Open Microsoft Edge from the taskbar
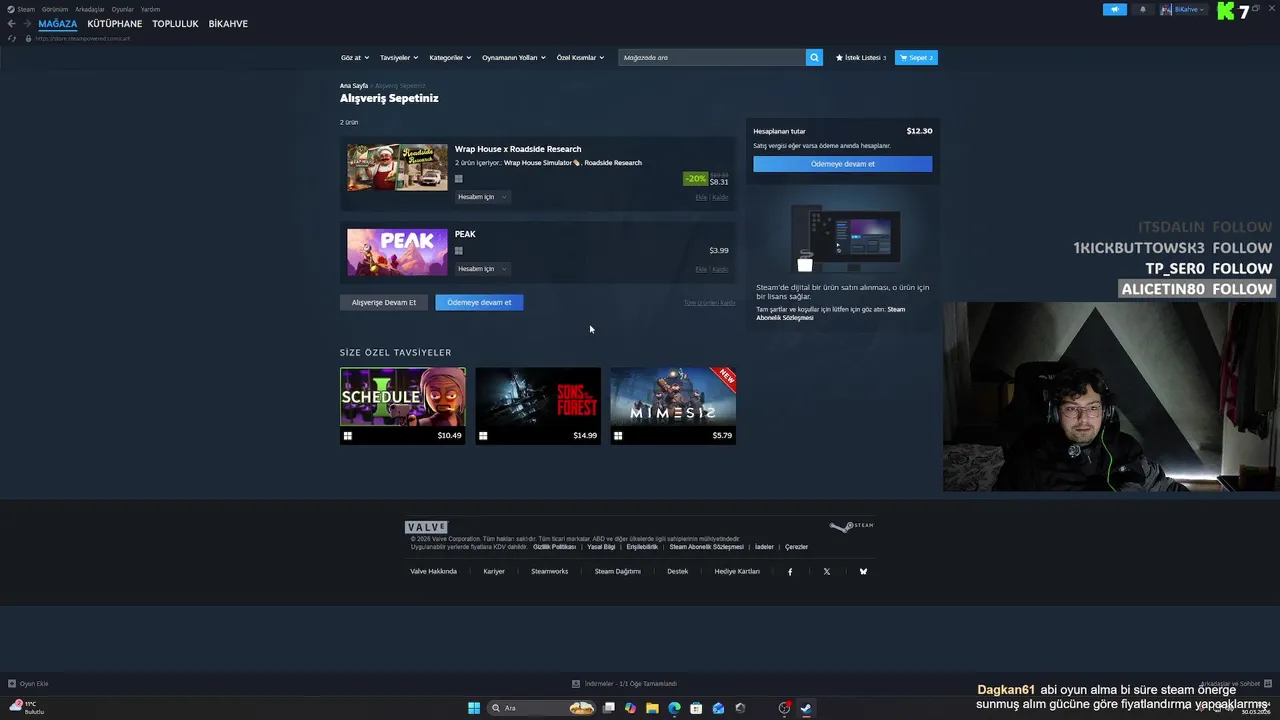1280x720 pixels. (x=674, y=708)
